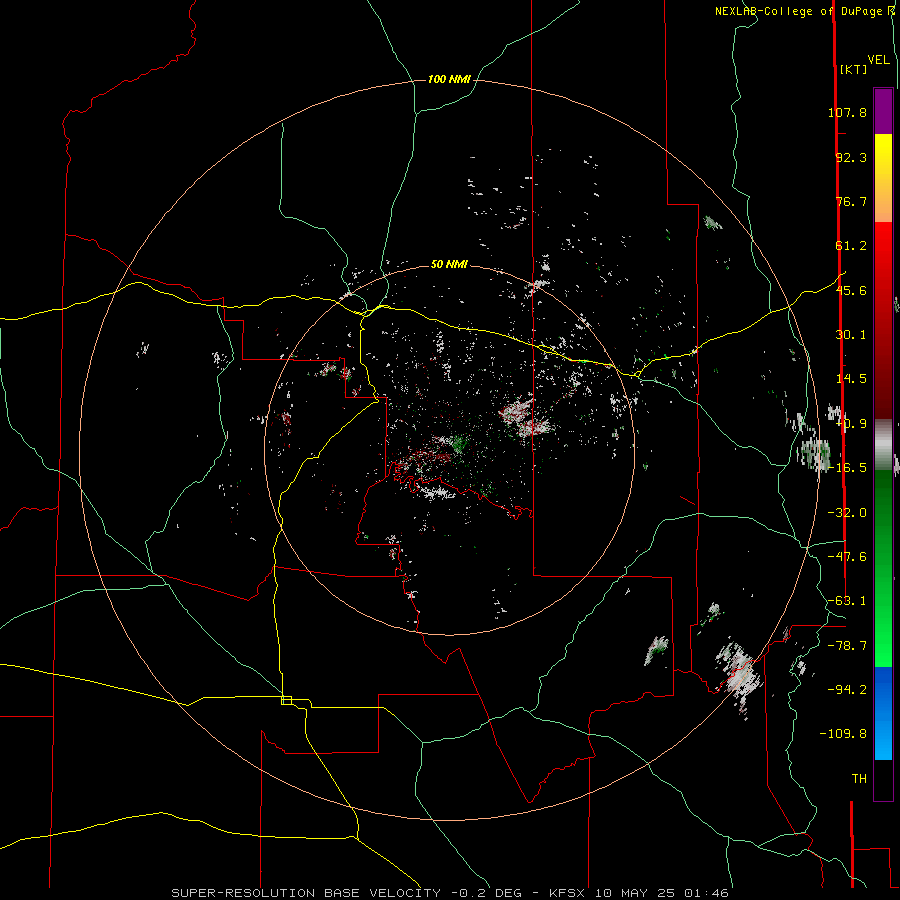Click the 100 NMI range ring label

[449, 79]
